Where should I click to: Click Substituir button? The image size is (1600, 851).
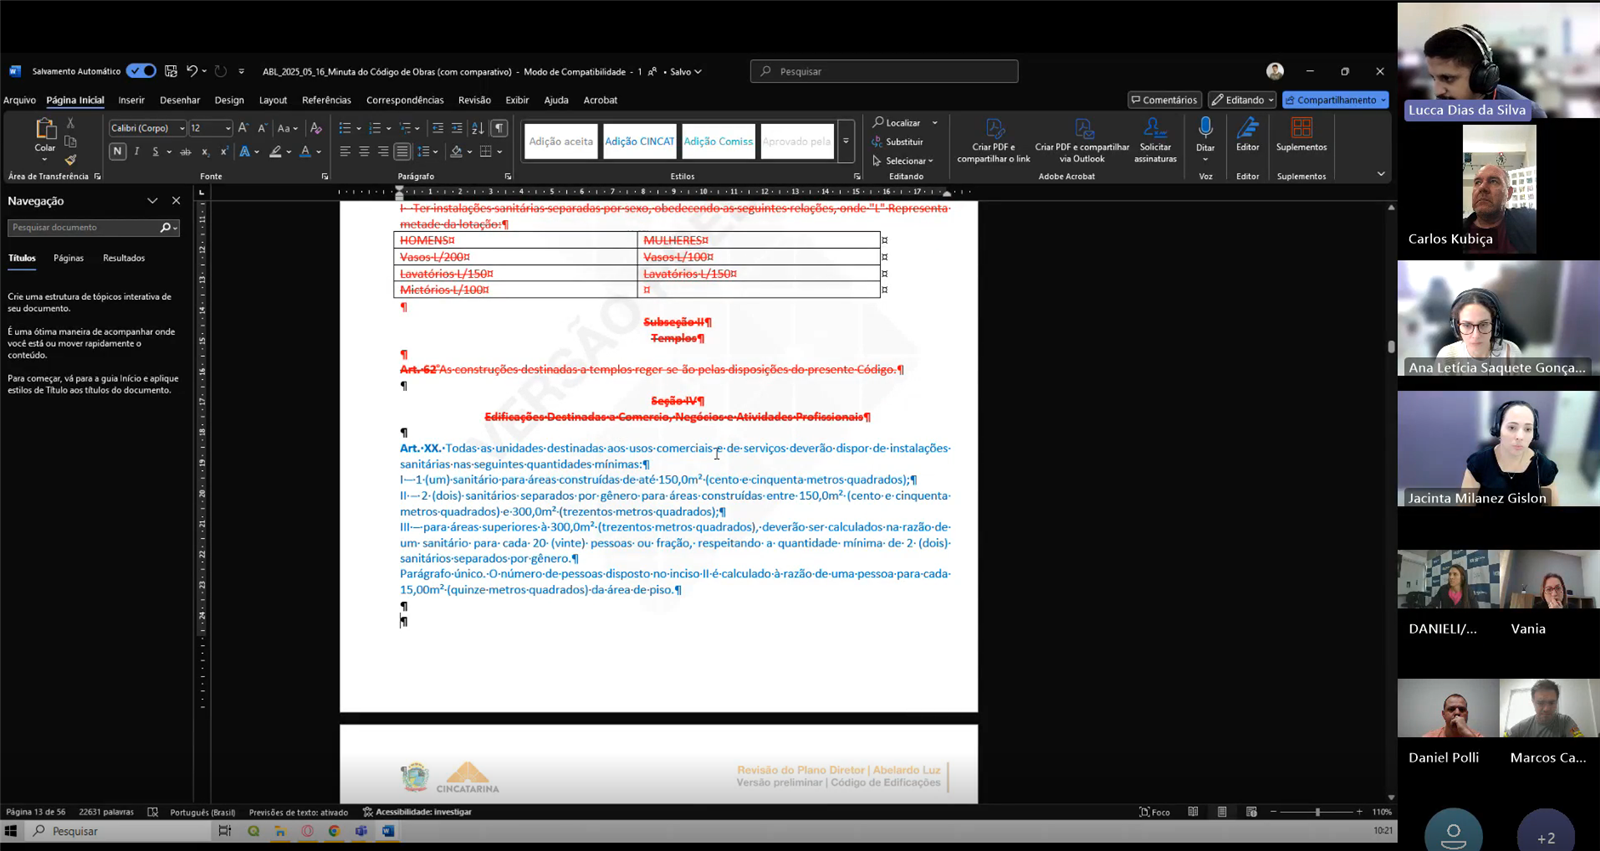[897, 142]
